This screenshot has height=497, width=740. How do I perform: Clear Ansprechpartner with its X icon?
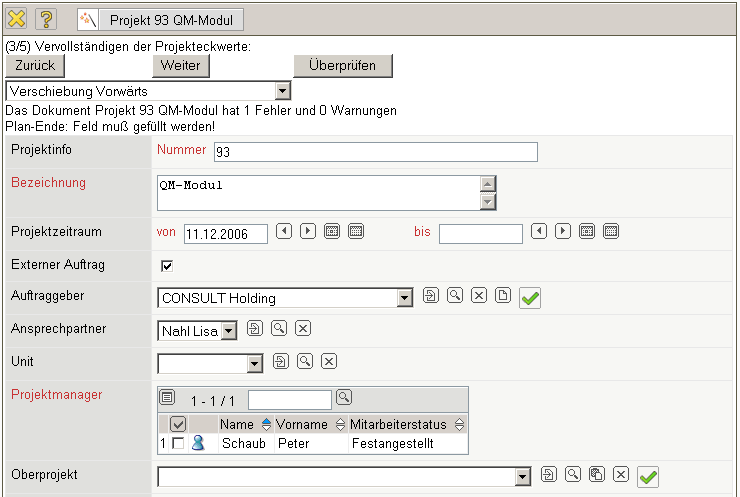pos(303,328)
